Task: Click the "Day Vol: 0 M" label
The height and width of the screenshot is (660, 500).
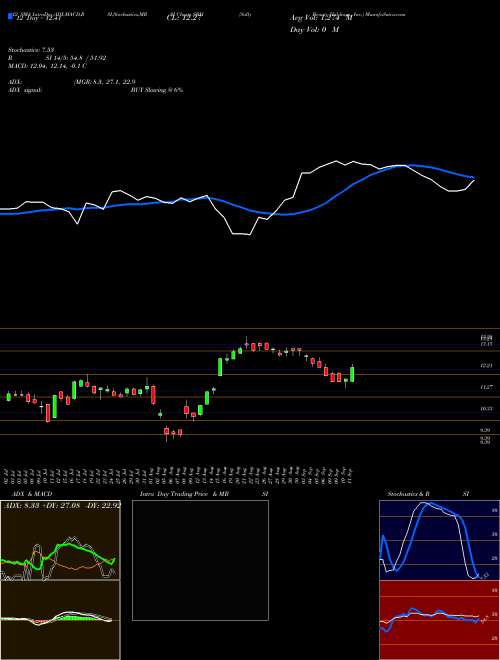Action: click(315, 30)
